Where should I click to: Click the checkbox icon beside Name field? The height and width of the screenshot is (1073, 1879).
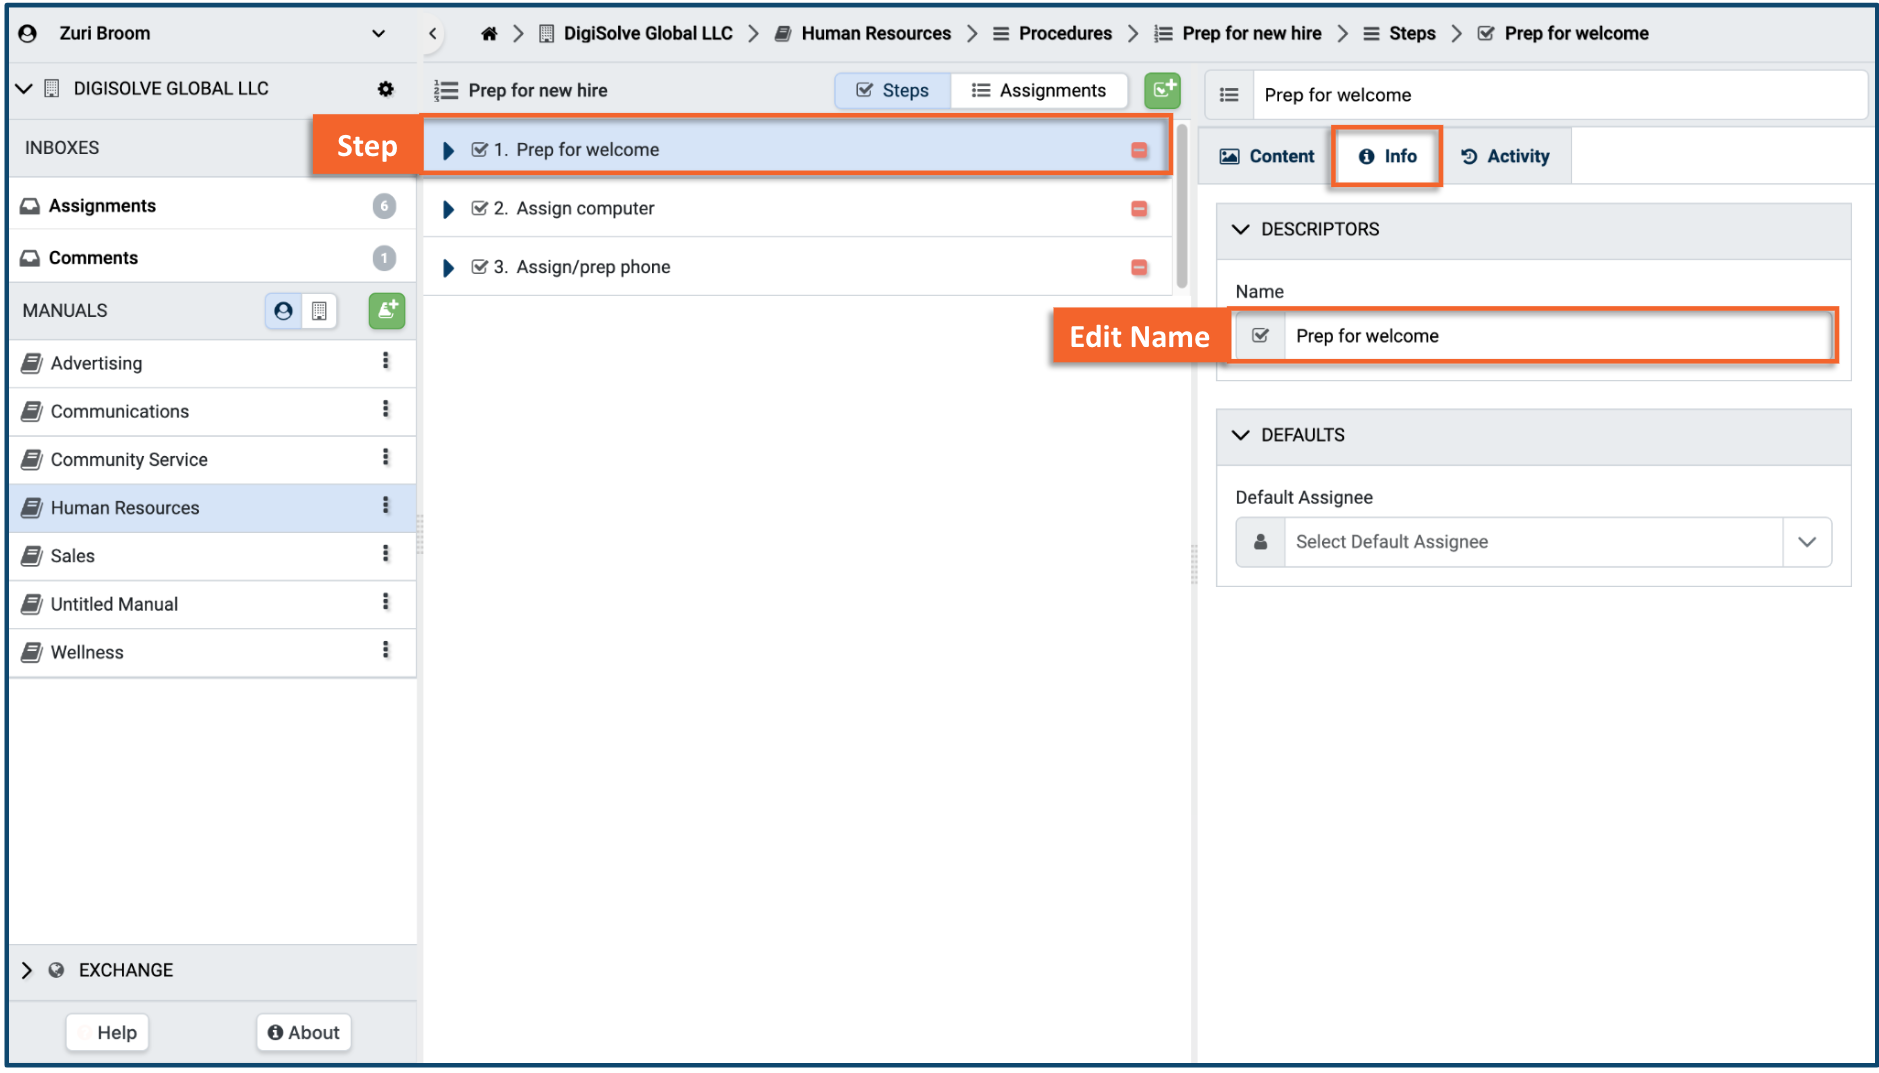(1260, 336)
